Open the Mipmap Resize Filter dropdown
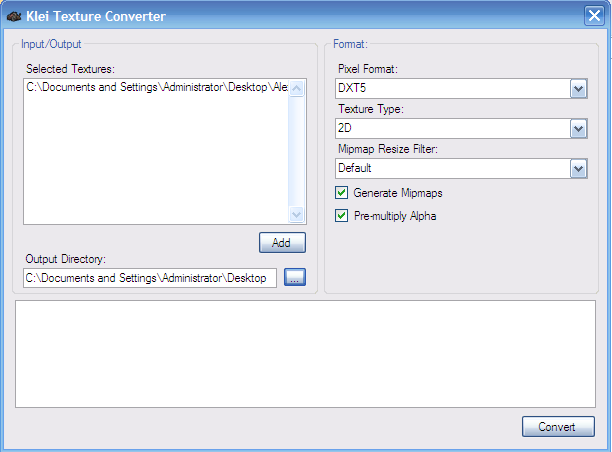The width and height of the screenshot is (612, 452). (578, 169)
